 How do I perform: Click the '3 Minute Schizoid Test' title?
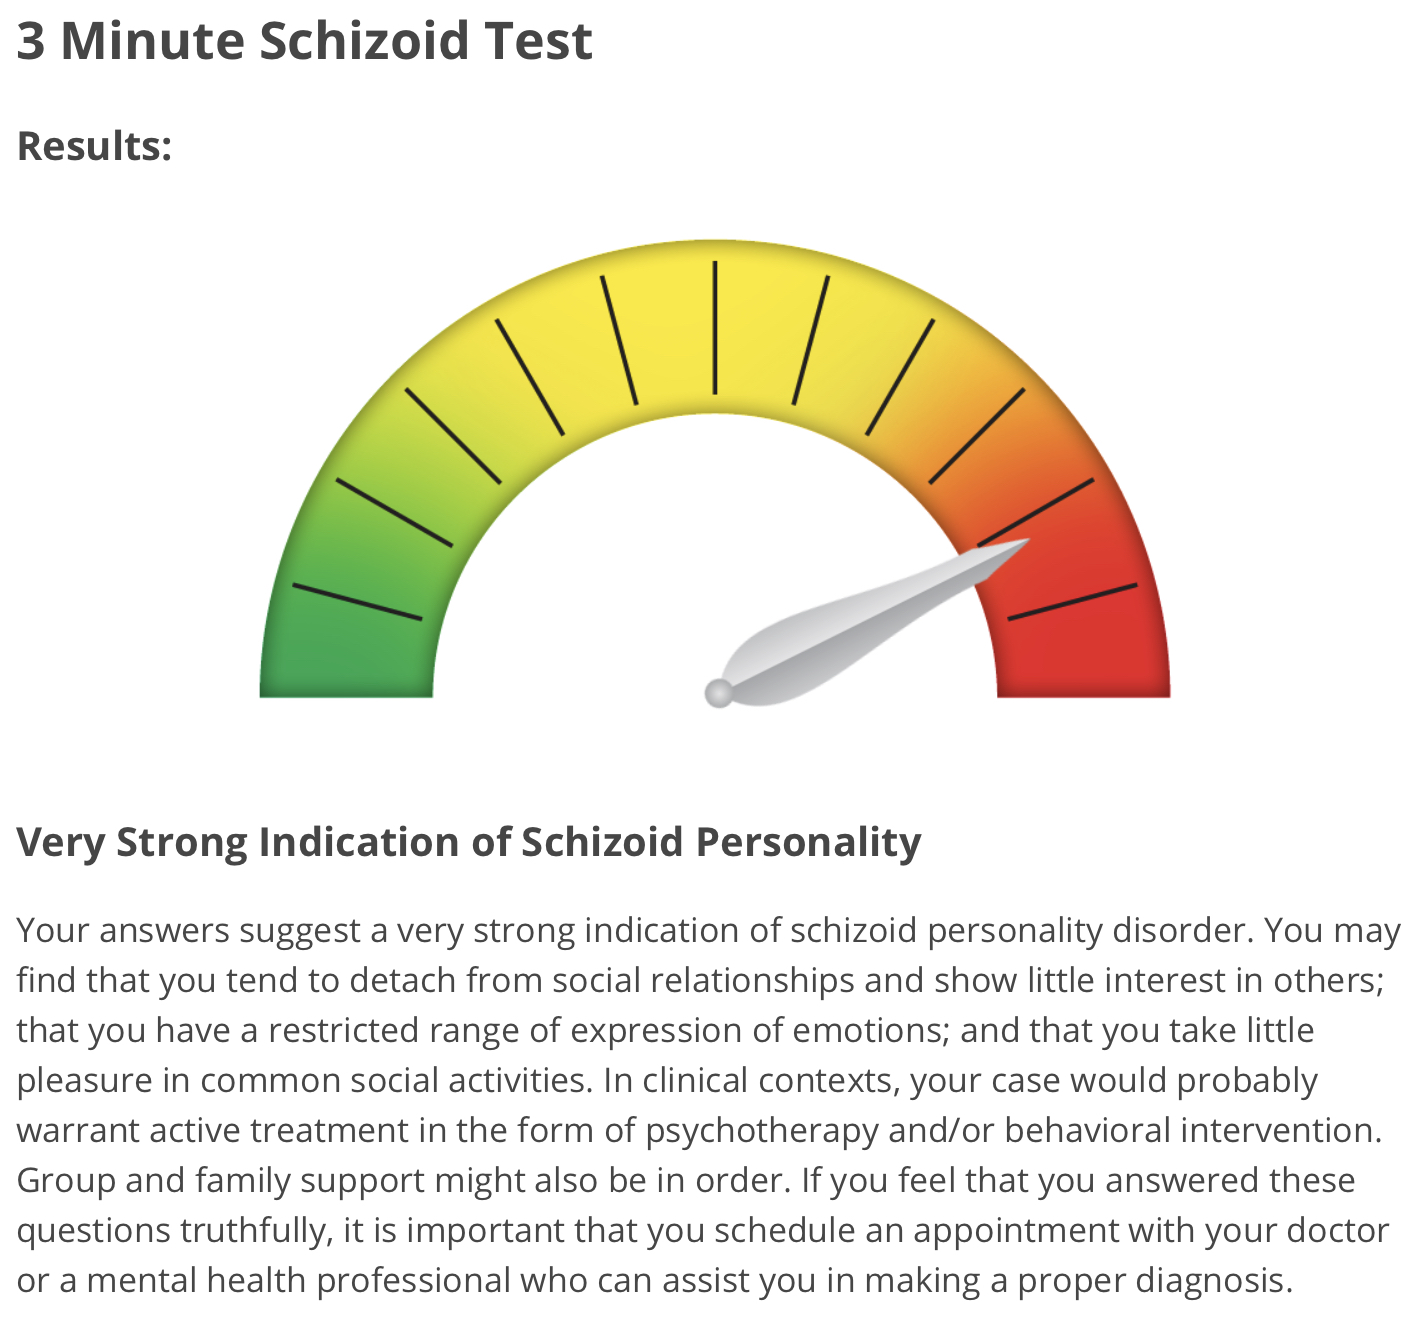[305, 42]
